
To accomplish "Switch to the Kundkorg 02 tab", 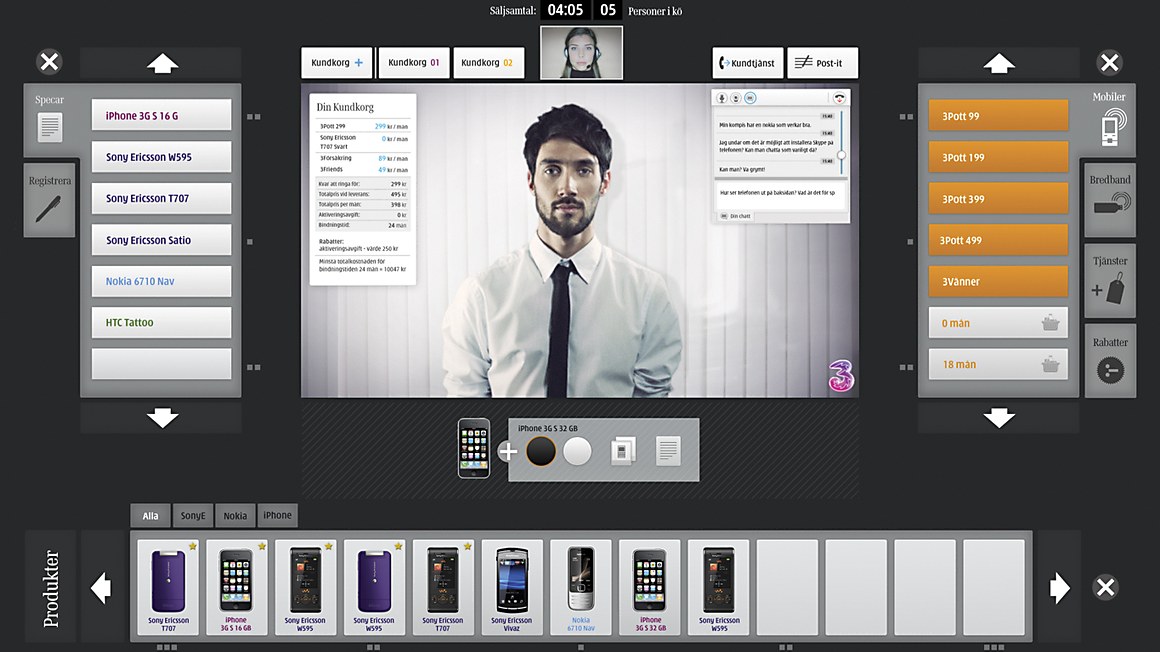I will 488,63.
